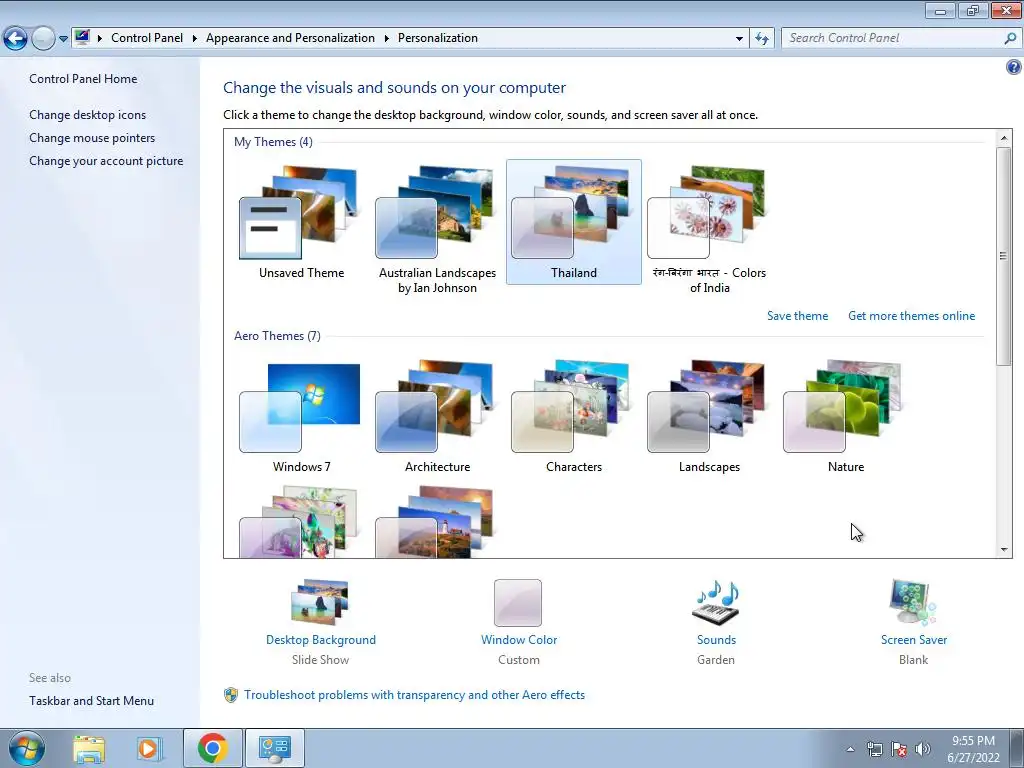Viewport: 1024px width, 768px height.
Task: Apply the Australian Landscapes by Ian Johnson theme
Action: 437,229
